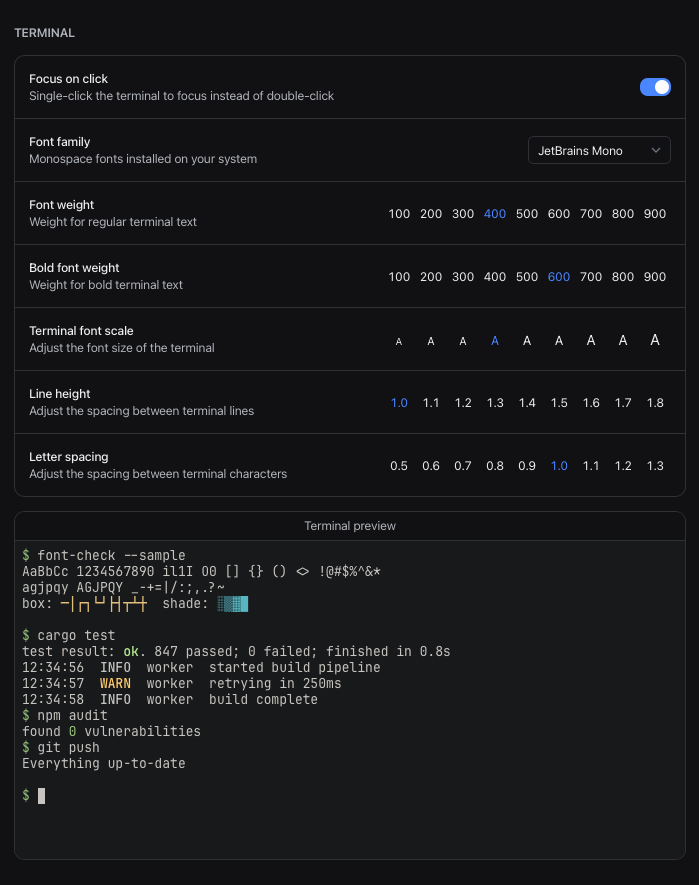This screenshot has height=885, width=699.
Task: Click the green 'ok' test result
Action: click(131, 651)
